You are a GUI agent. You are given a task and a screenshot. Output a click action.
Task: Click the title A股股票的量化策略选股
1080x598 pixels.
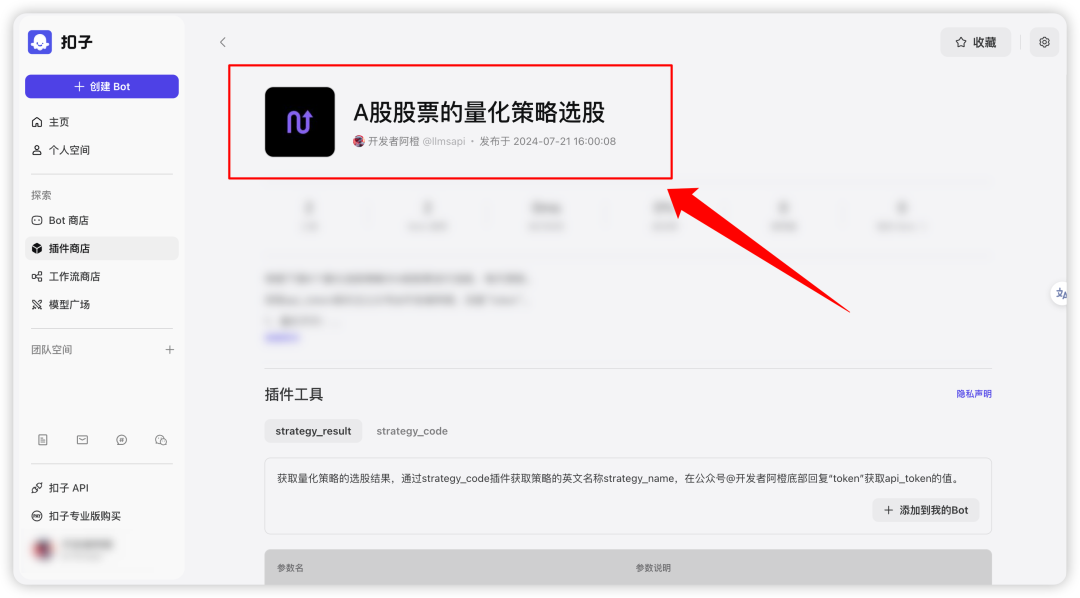pyautogui.click(x=479, y=112)
